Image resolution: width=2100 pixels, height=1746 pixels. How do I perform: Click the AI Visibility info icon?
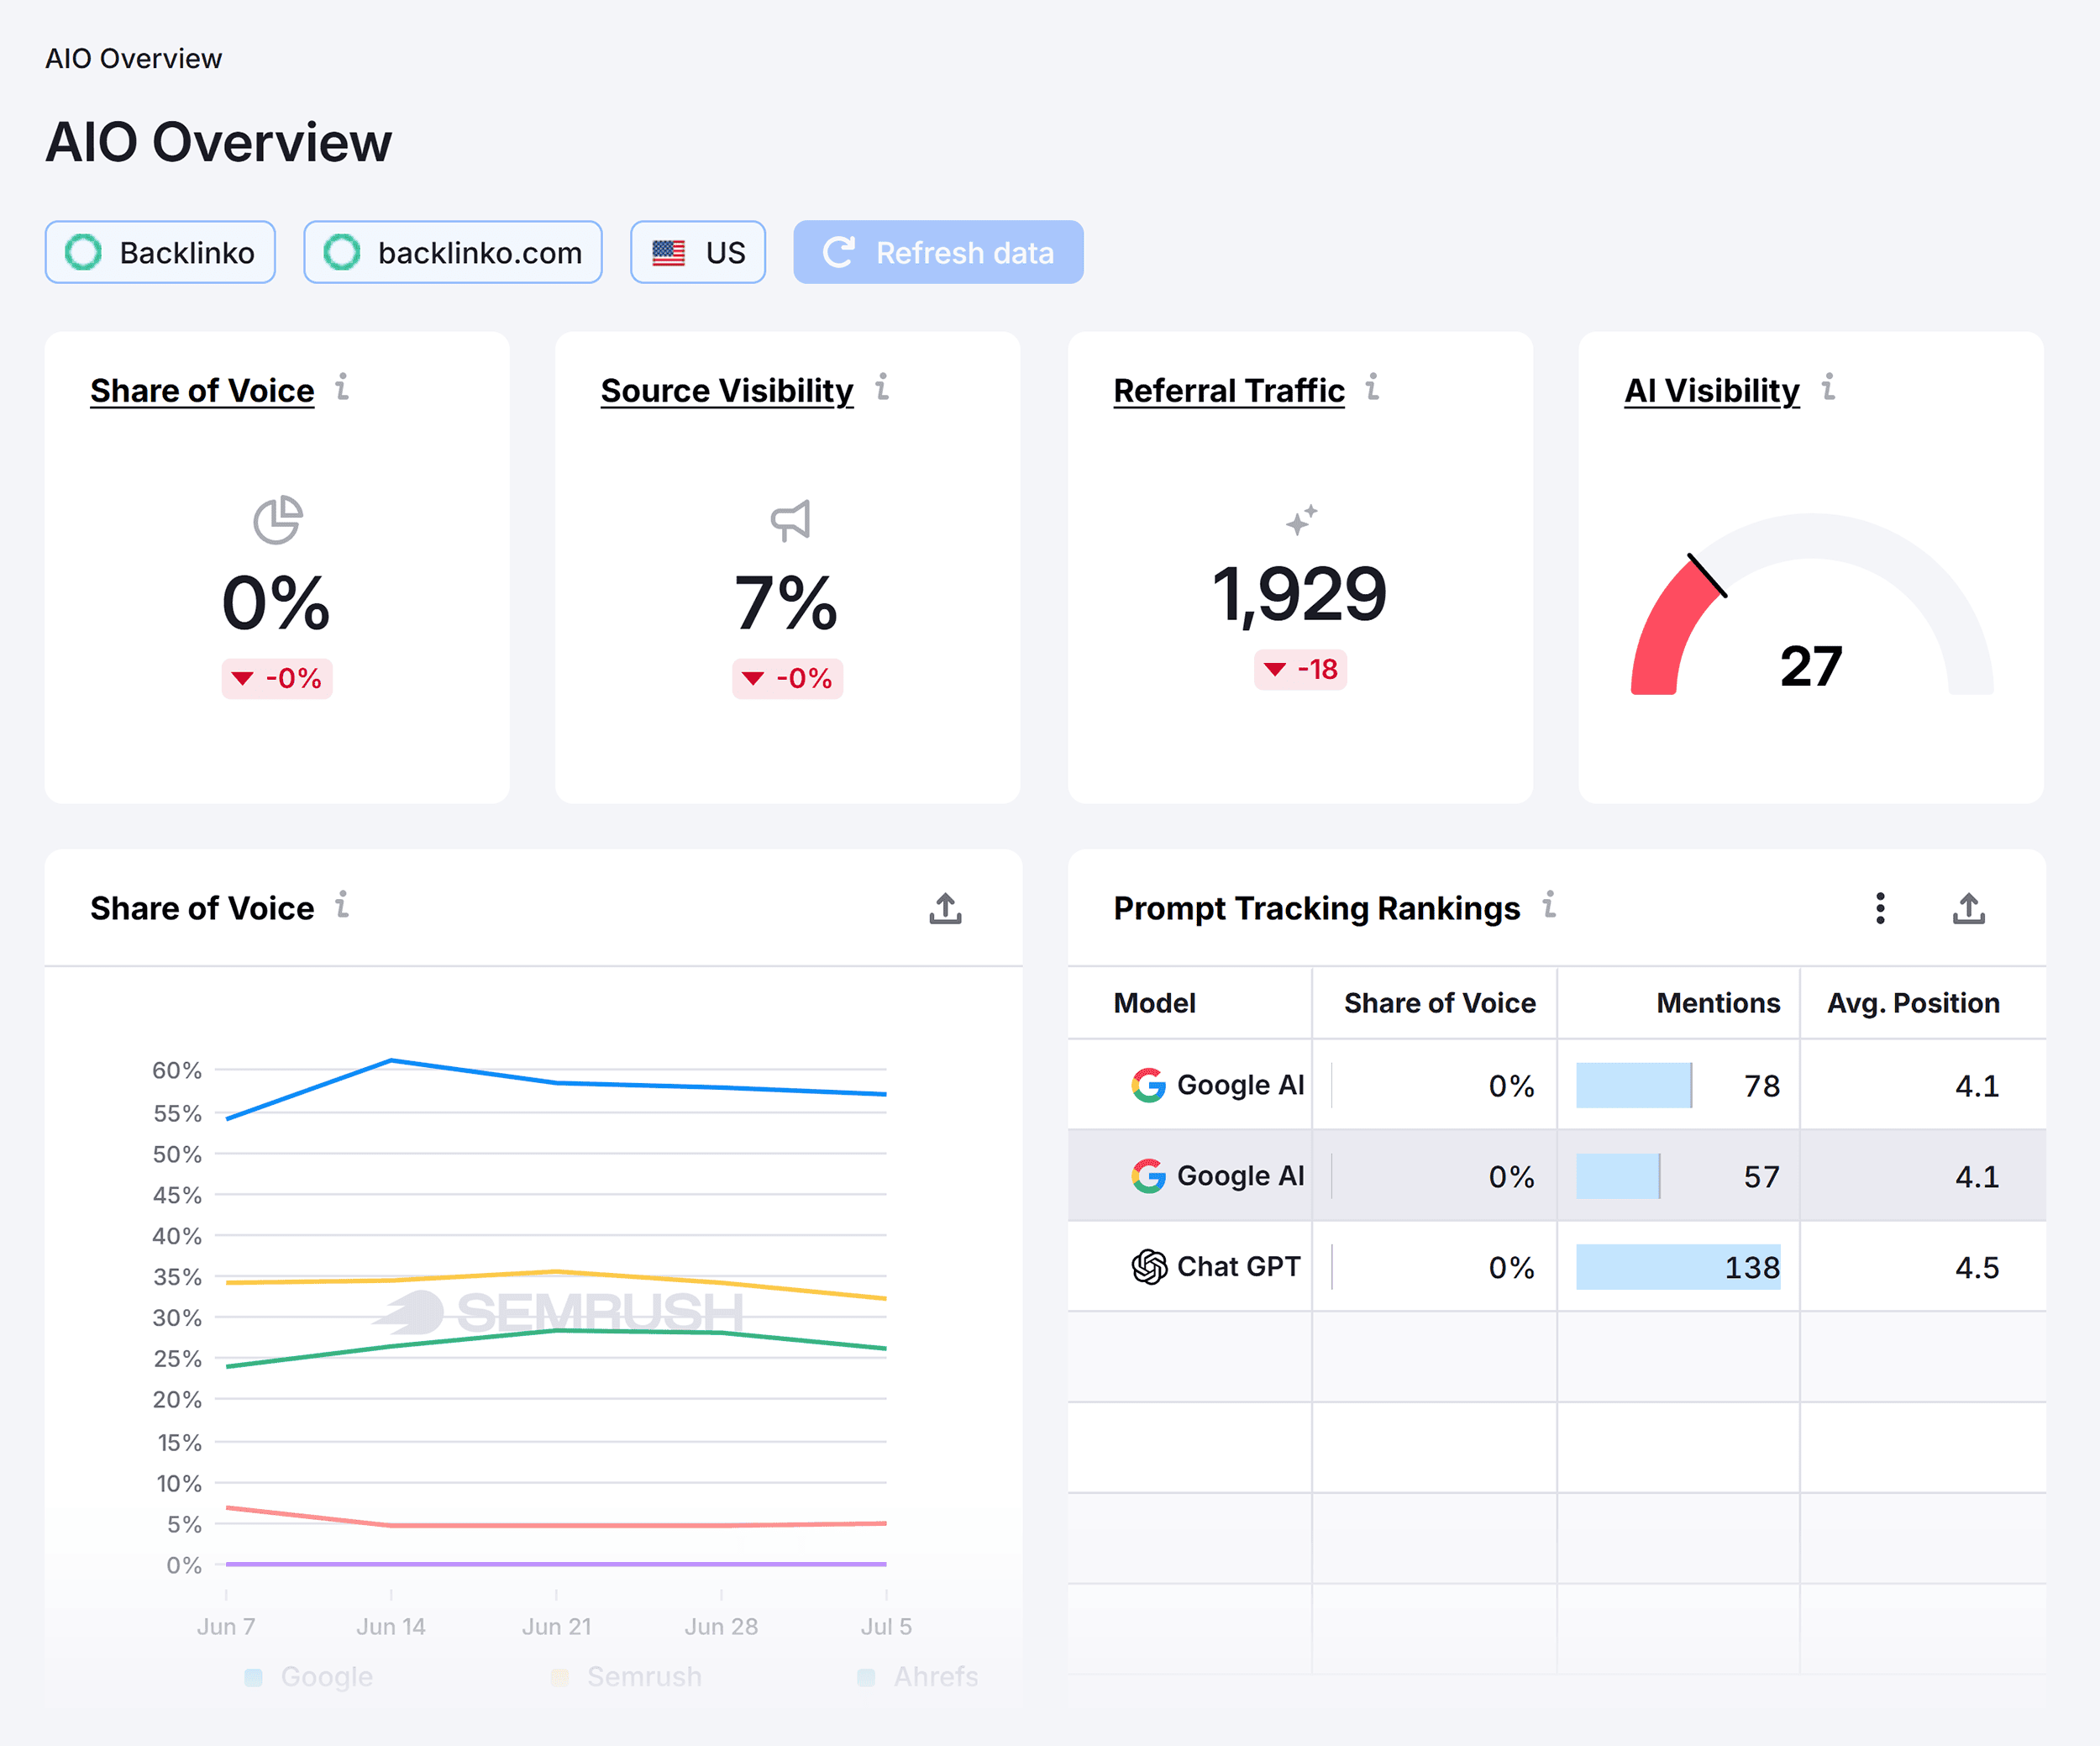(x=1828, y=387)
